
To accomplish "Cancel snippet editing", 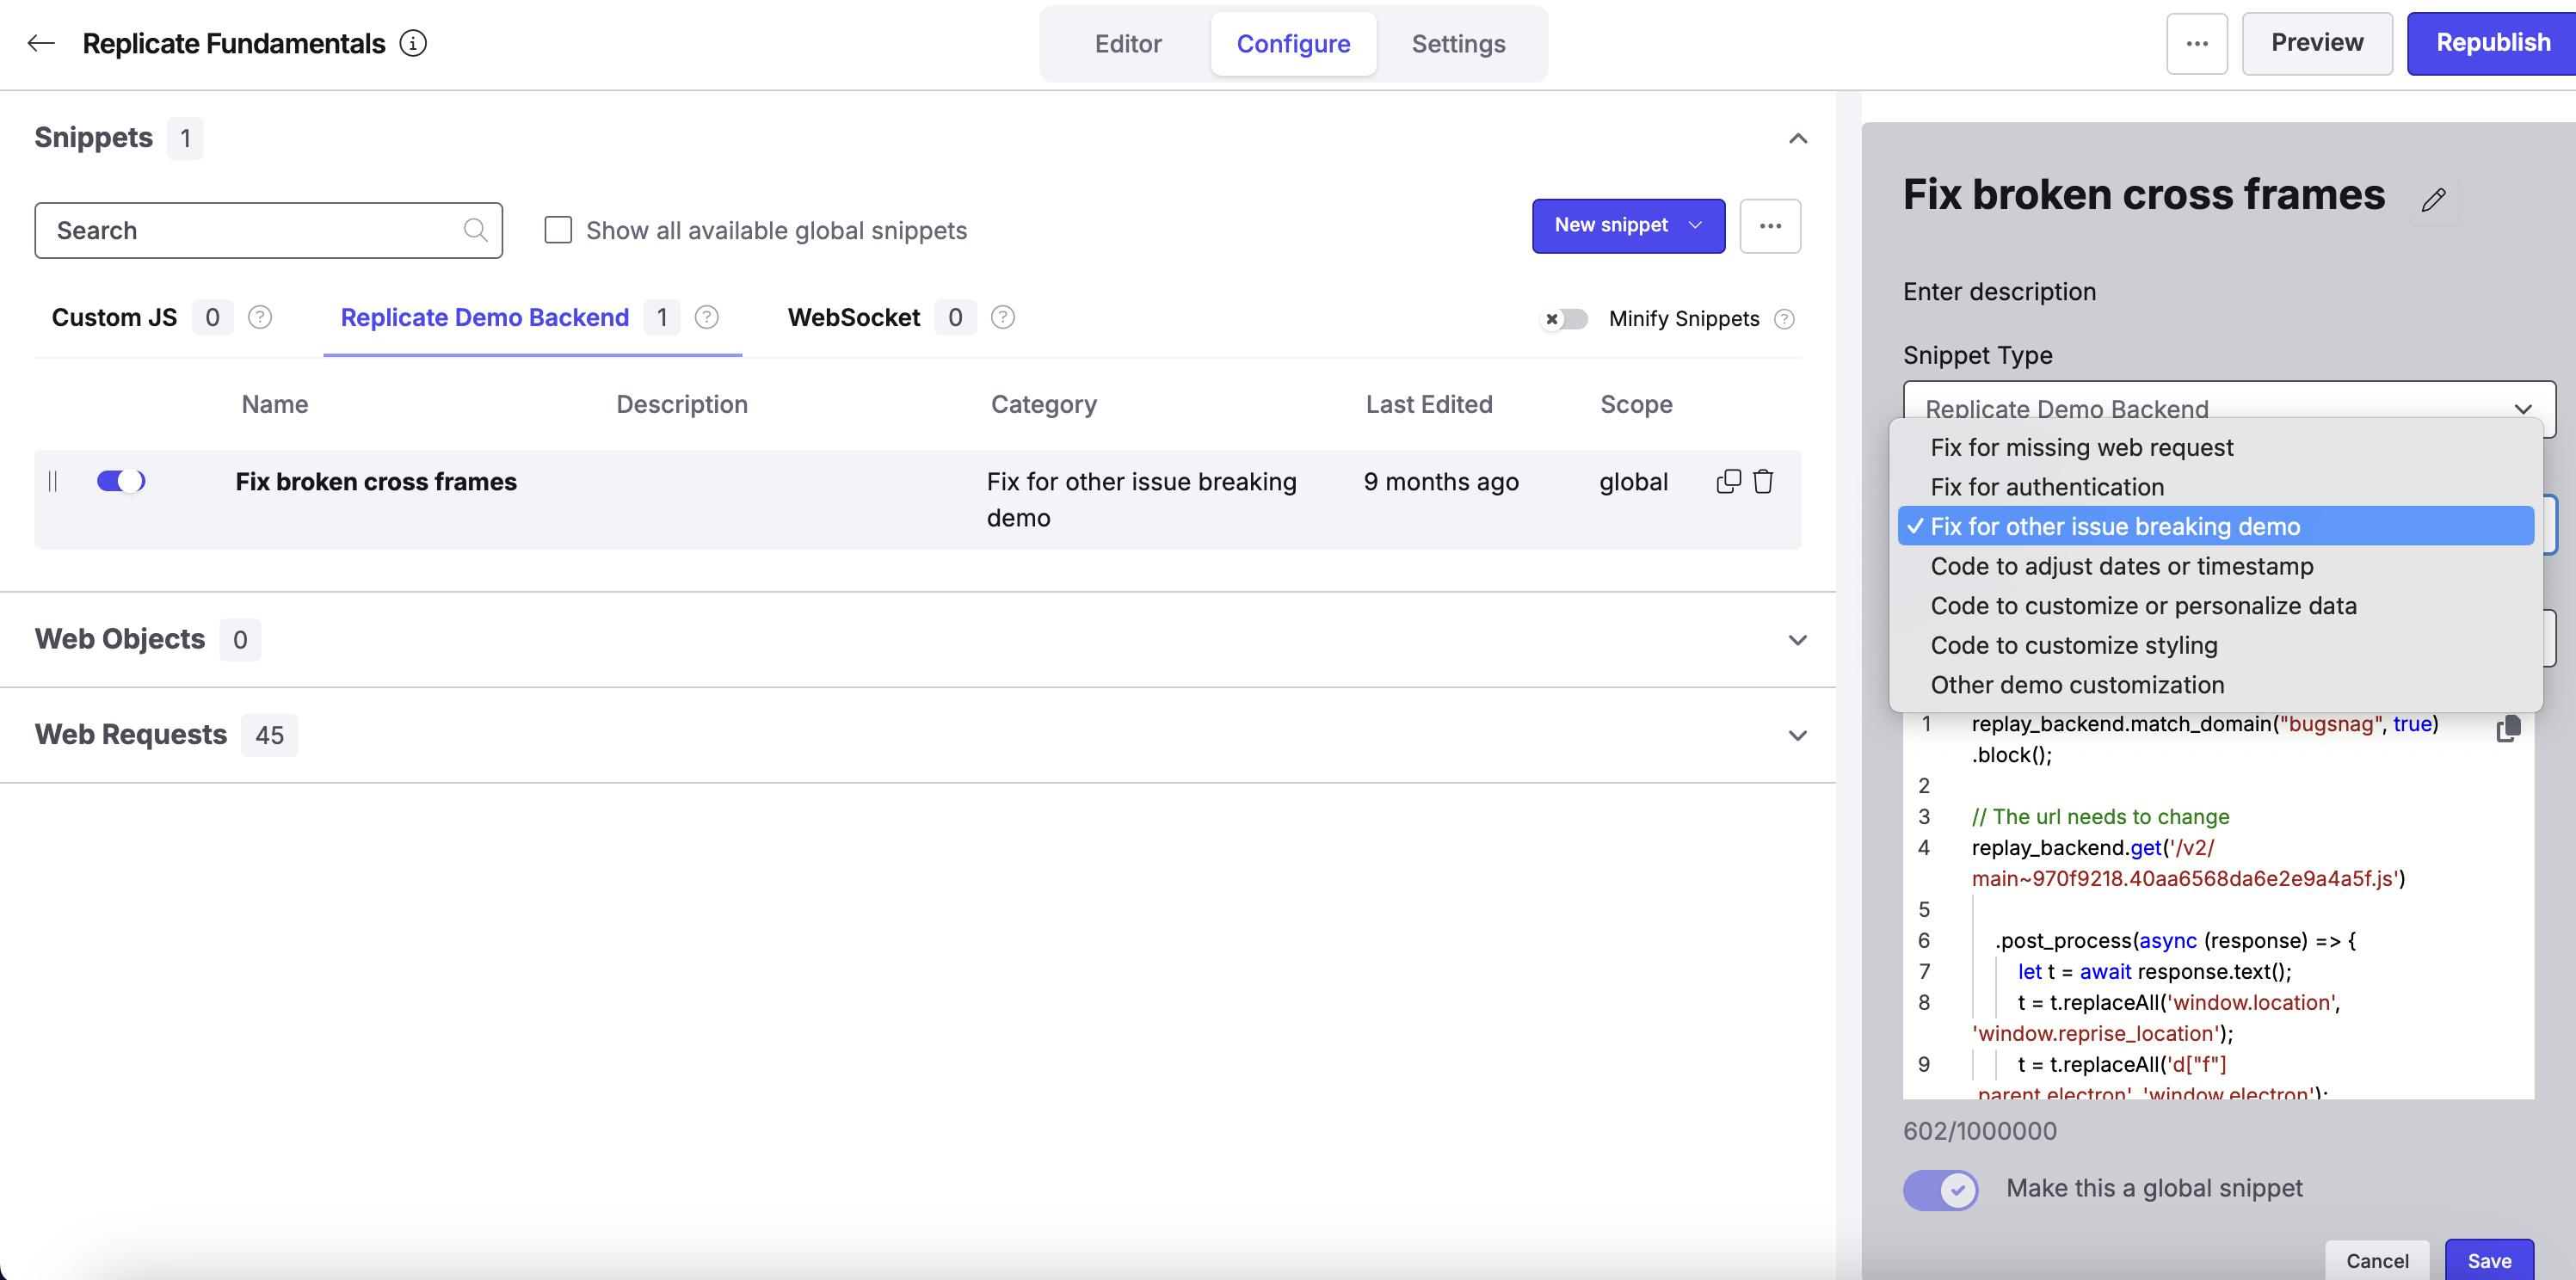I will (x=2377, y=1260).
